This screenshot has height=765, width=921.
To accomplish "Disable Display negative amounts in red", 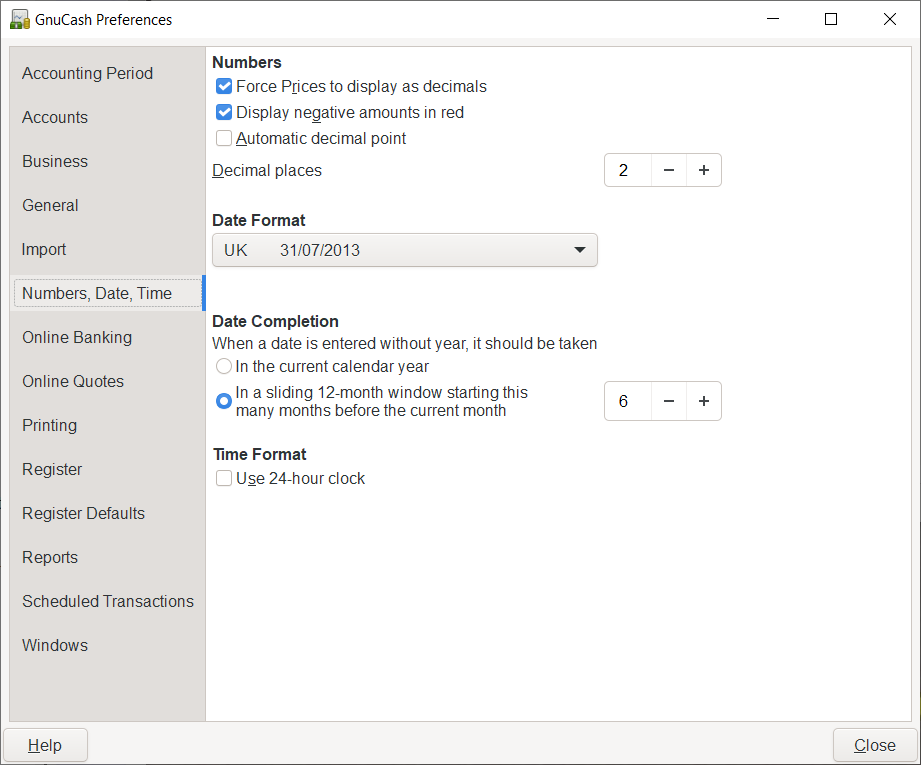I will pyautogui.click(x=224, y=113).
